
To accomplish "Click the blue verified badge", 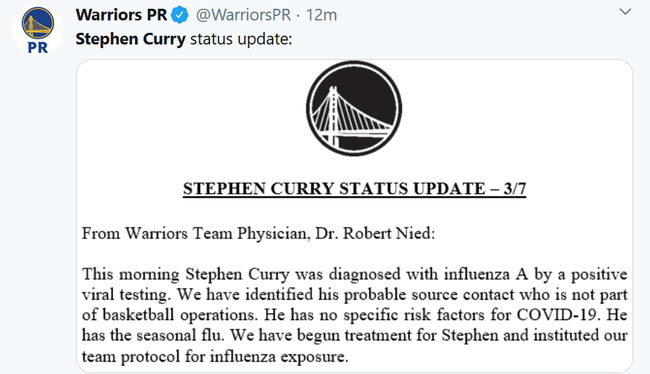I will [180, 15].
